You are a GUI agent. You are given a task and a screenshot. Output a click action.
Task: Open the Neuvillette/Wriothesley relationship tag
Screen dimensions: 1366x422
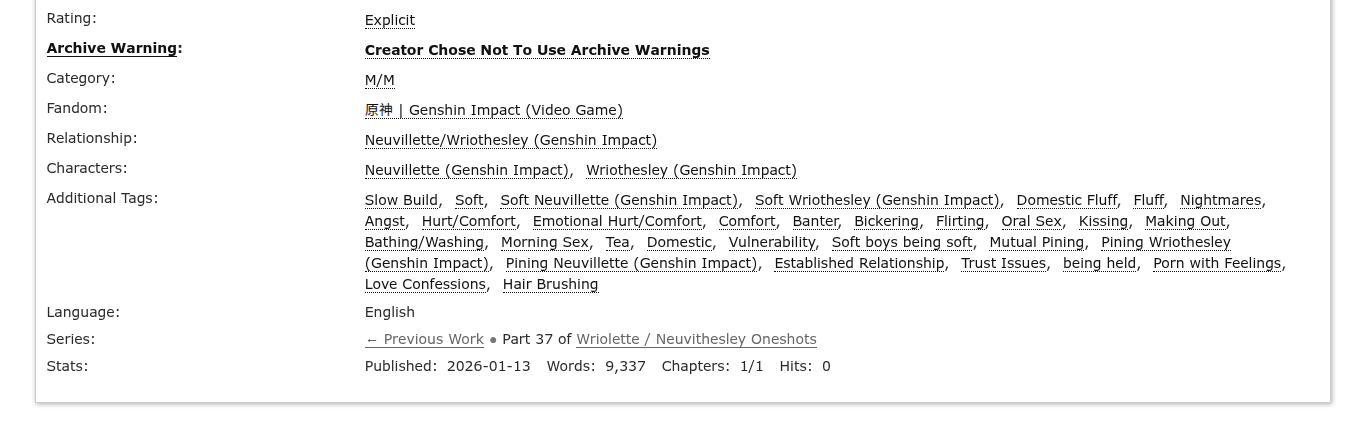point(510,140)
